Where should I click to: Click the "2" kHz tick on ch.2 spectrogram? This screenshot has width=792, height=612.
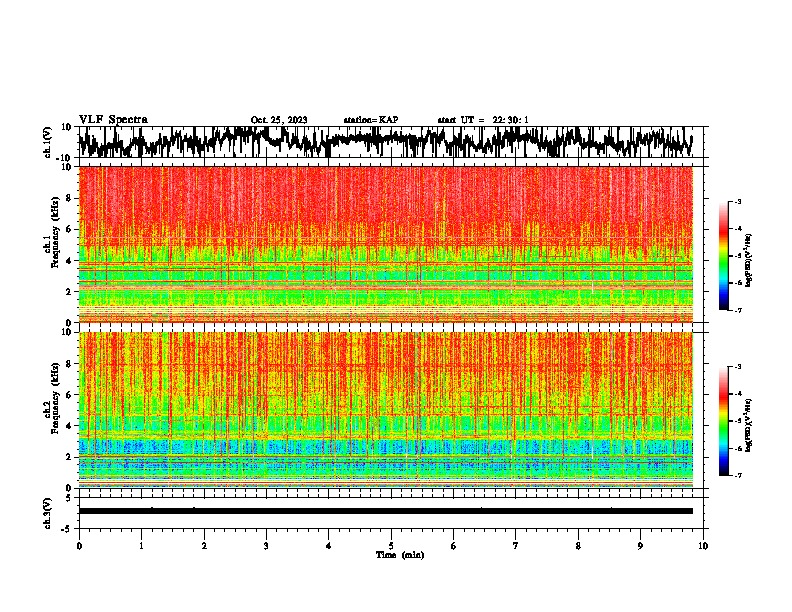[x=69, y=457]
